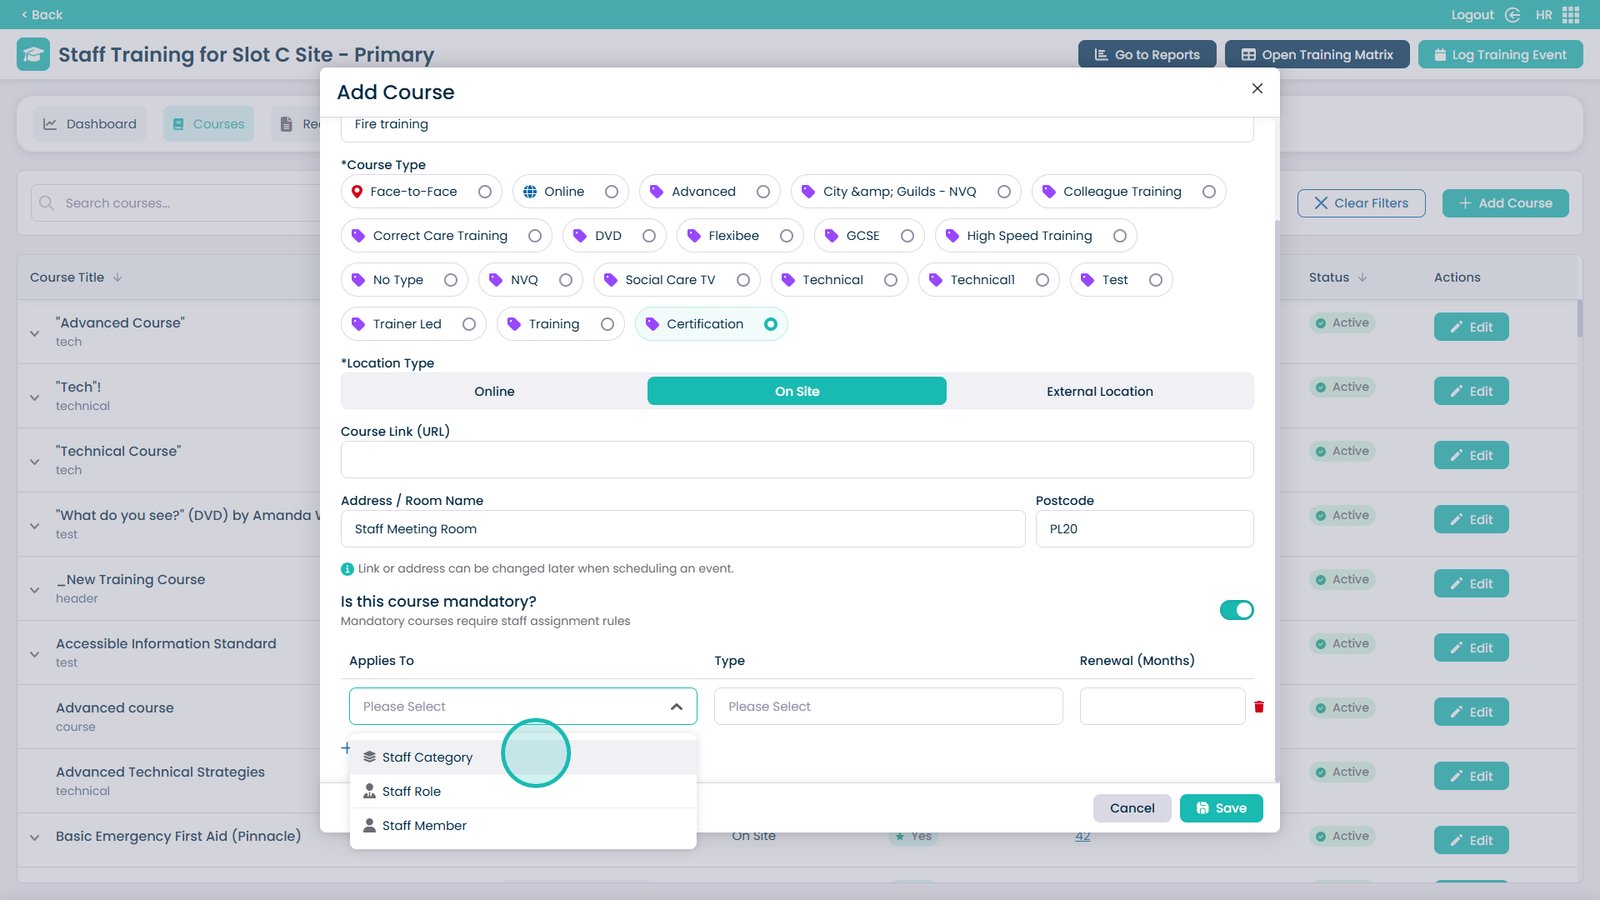Expand the _New Training Course row
Image resolution: width=1600 pixels, height=900 pixels.
(x=35, y=589)
